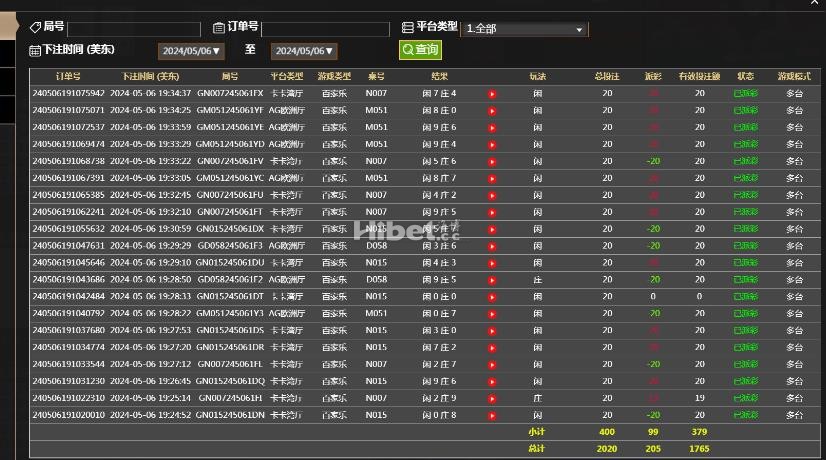Select round number GN007245061FI

[230, 398]
